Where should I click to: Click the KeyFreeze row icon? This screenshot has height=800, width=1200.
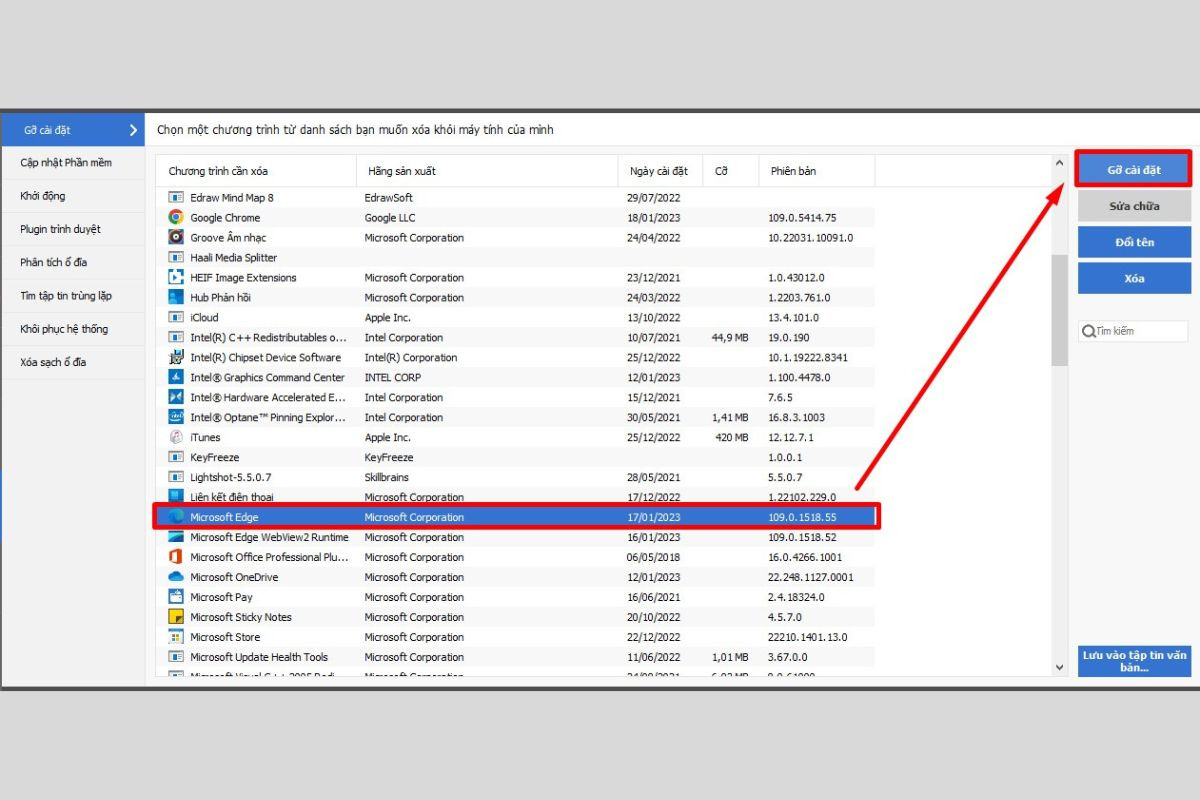[176, 457]
